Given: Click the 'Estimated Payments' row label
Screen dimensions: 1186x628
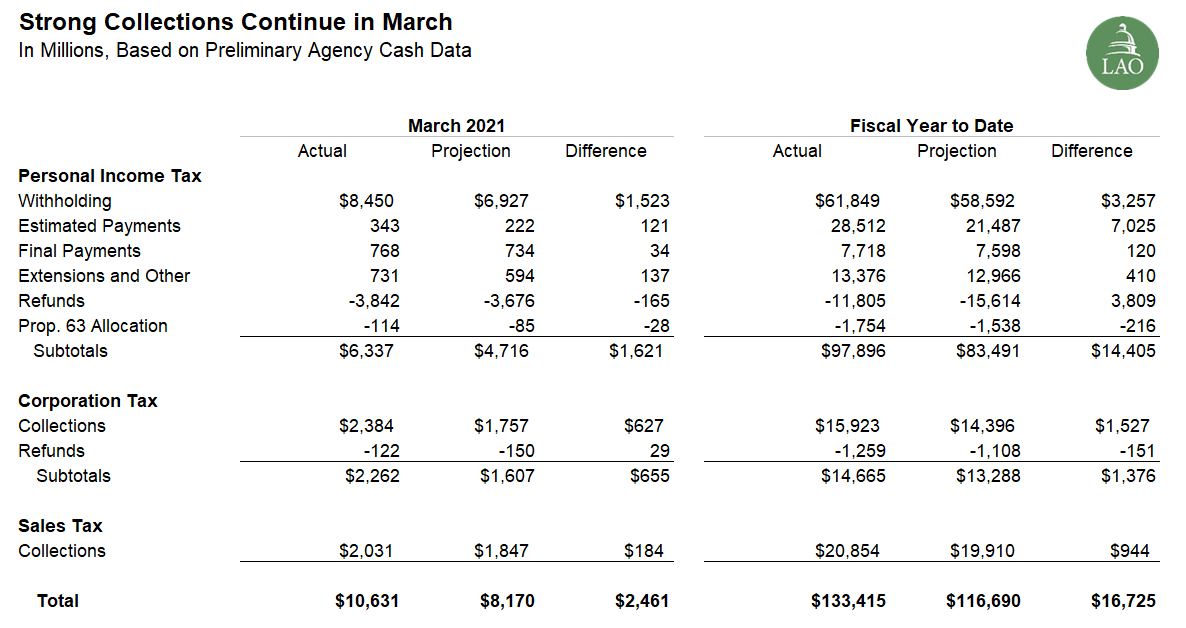Looking at the screenshot, I should 99,226.
